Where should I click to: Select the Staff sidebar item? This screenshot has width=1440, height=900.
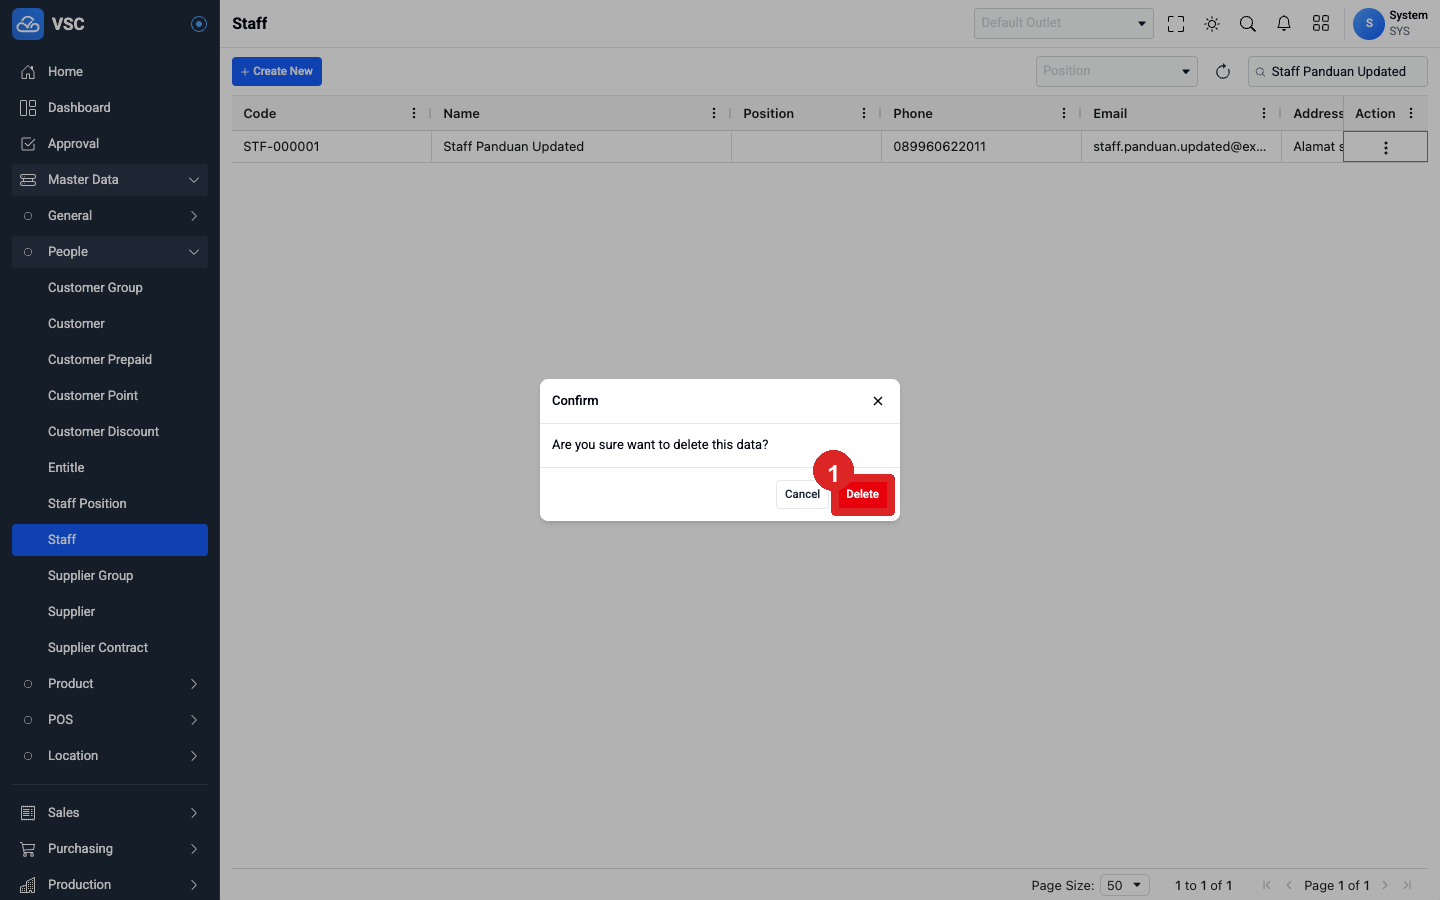(x=110, y=540)
